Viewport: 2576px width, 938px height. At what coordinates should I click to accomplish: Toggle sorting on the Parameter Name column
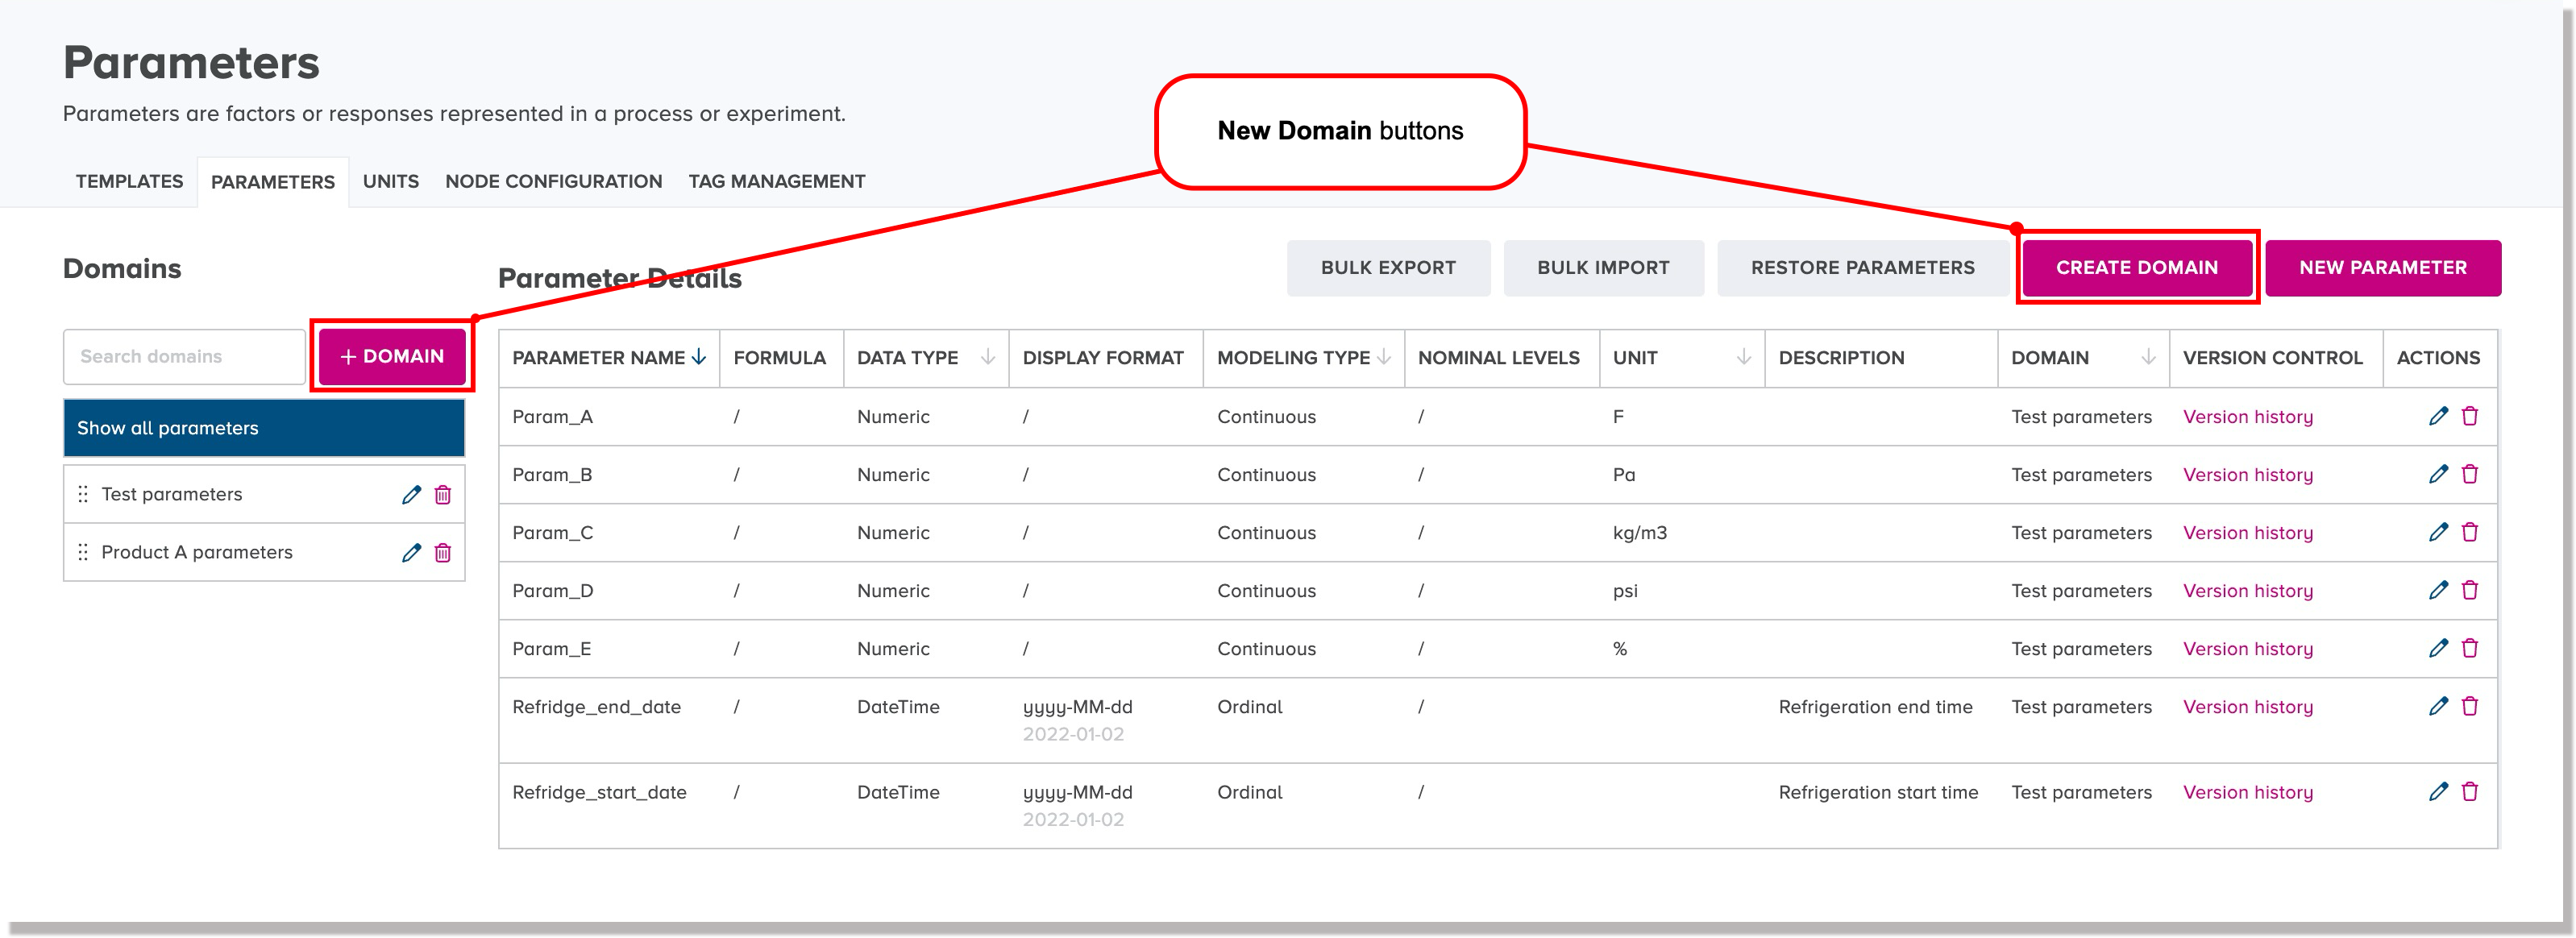pyautogui.click(x=697, y=356)
